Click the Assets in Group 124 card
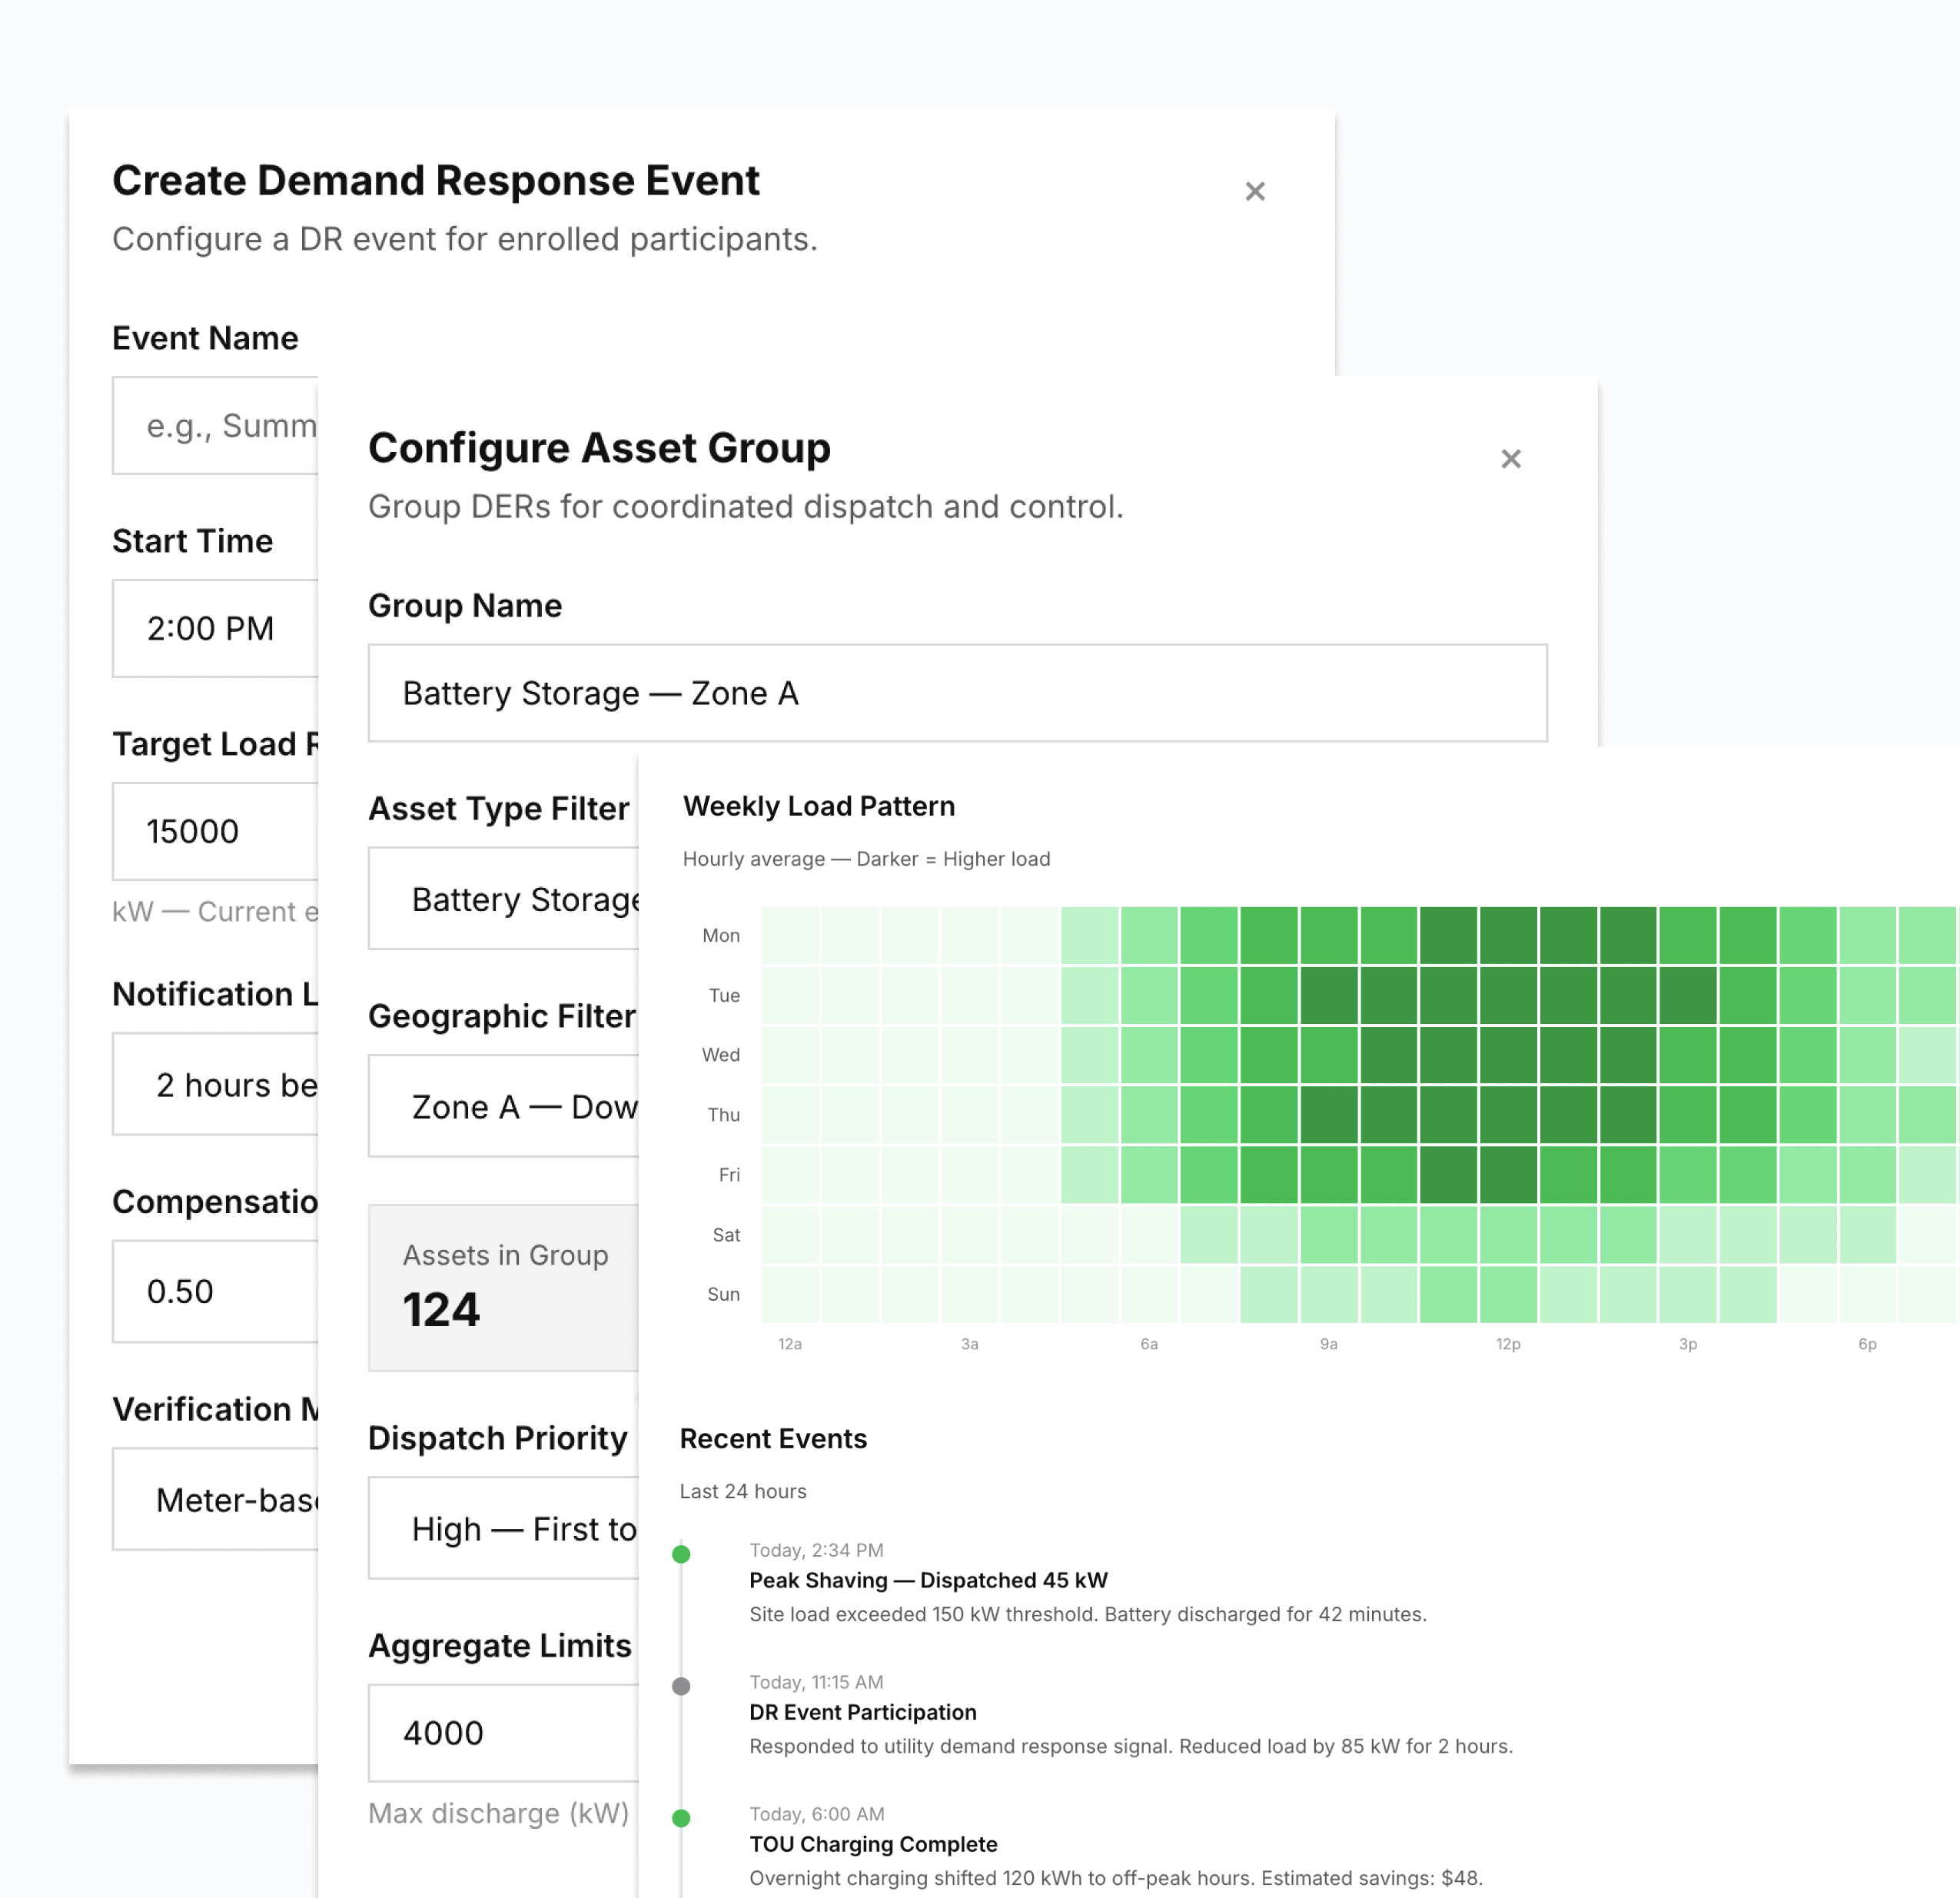This screenshot has height=1898, width=1960. pos(503,1287)
